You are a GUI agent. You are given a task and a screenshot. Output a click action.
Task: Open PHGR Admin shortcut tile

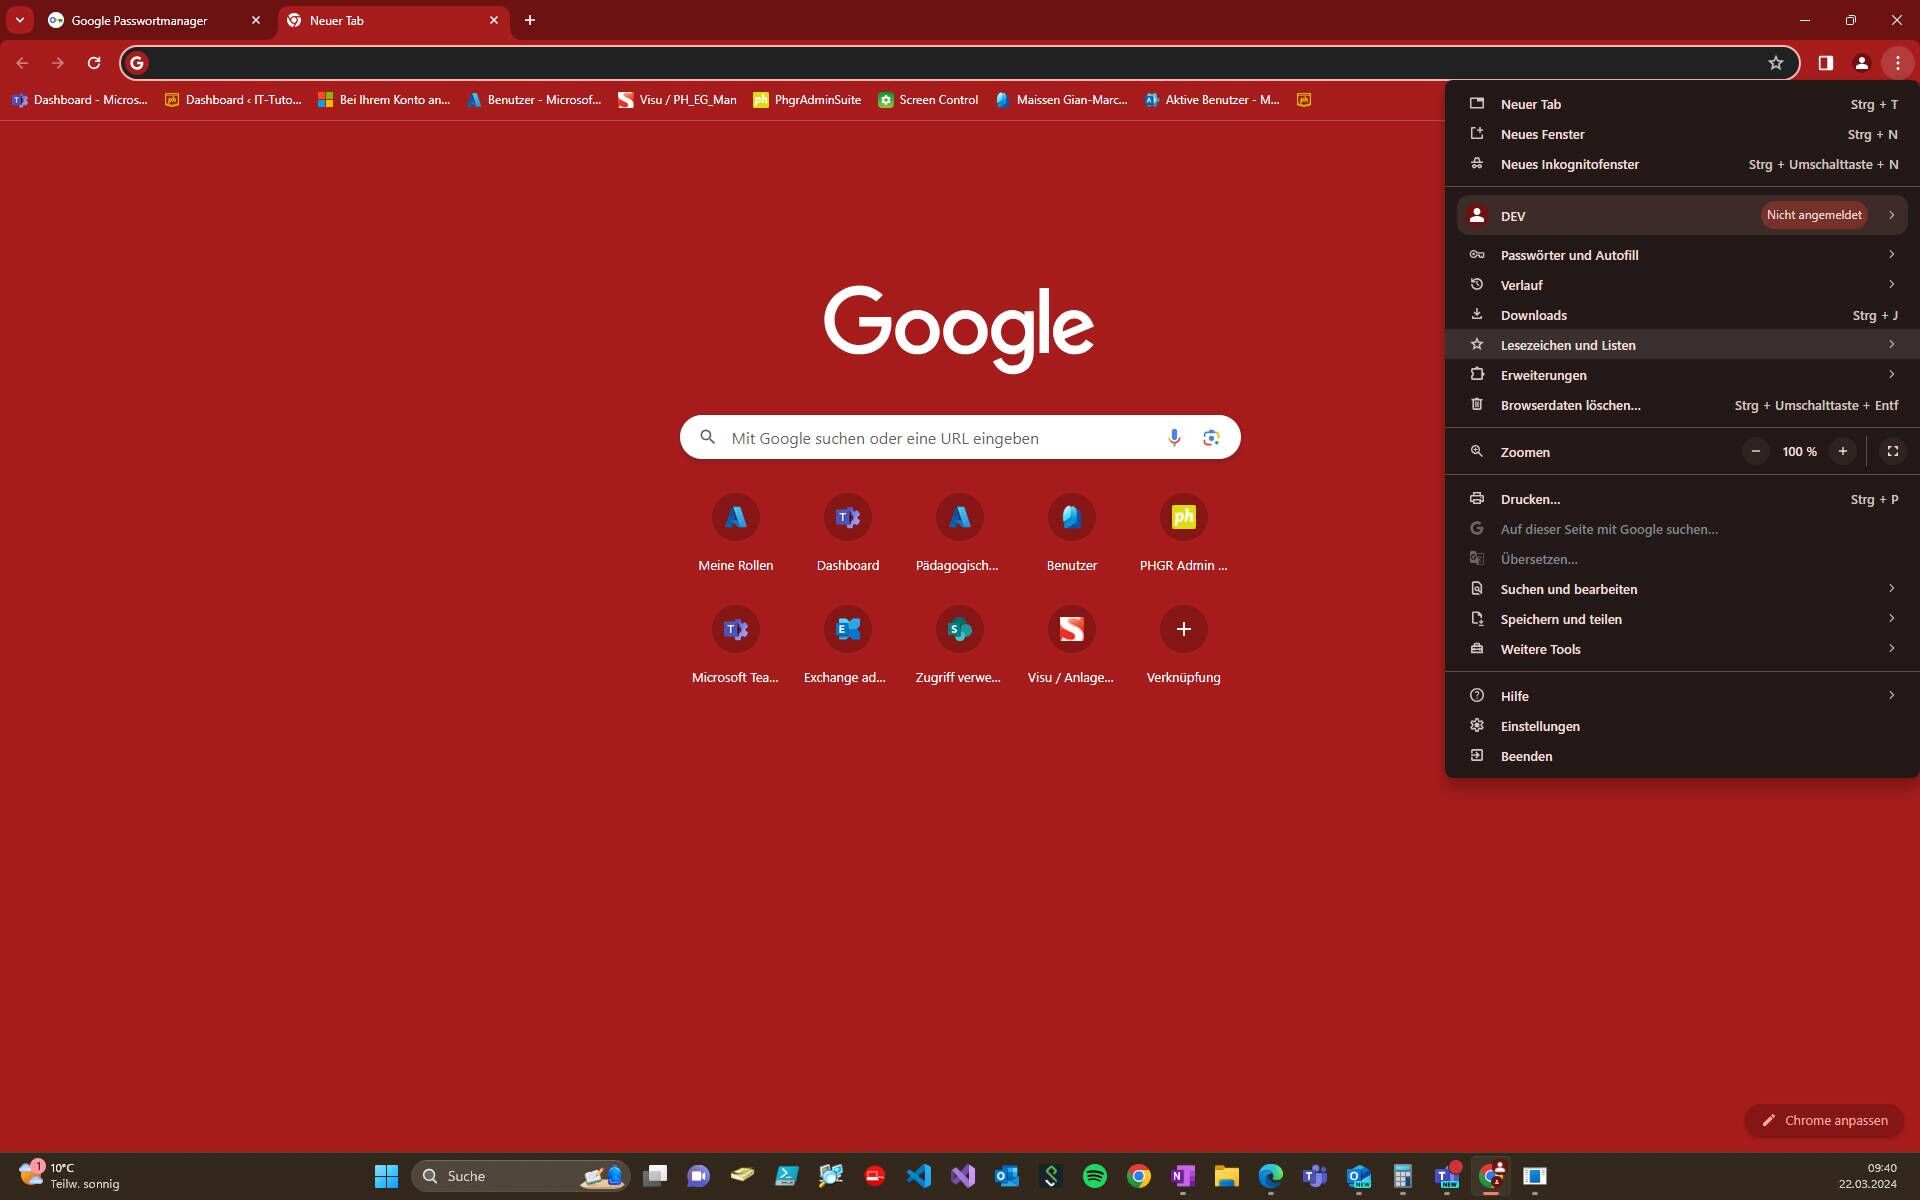pyautogui.click(x=1183, y=533)
